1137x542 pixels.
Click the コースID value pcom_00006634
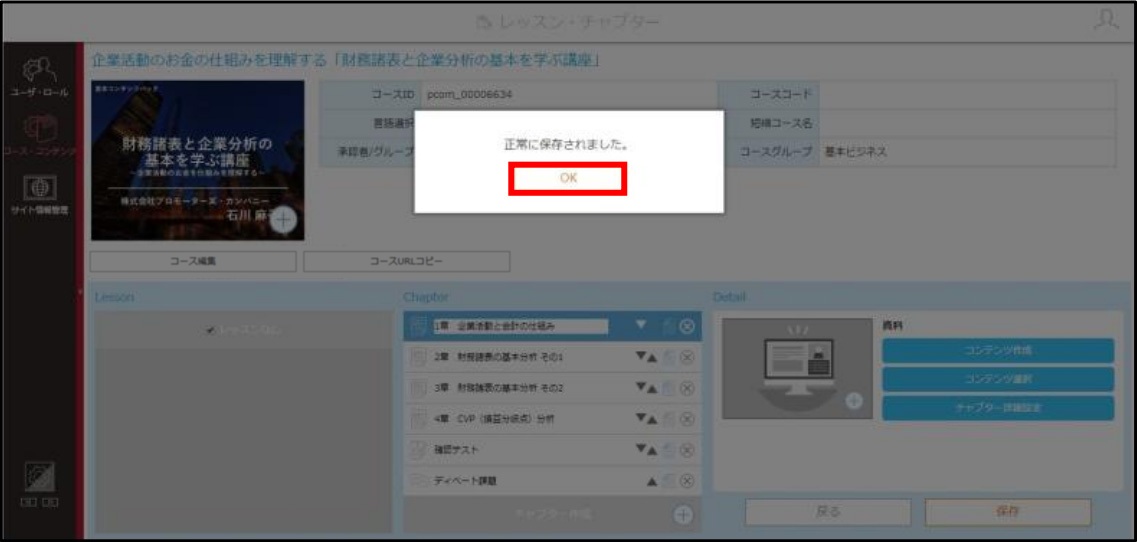click(471, 94)
